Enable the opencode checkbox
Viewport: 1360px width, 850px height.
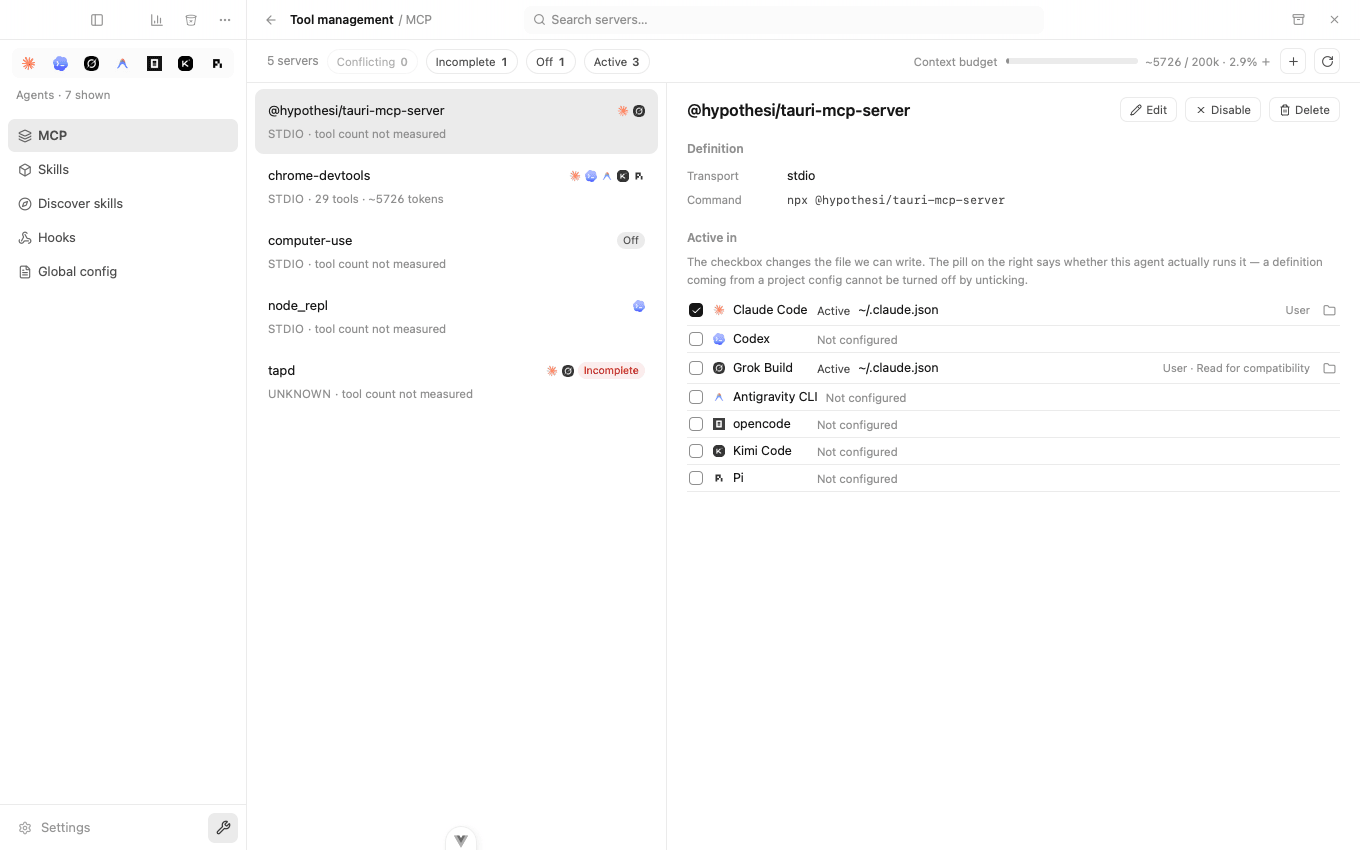[696, 424]
